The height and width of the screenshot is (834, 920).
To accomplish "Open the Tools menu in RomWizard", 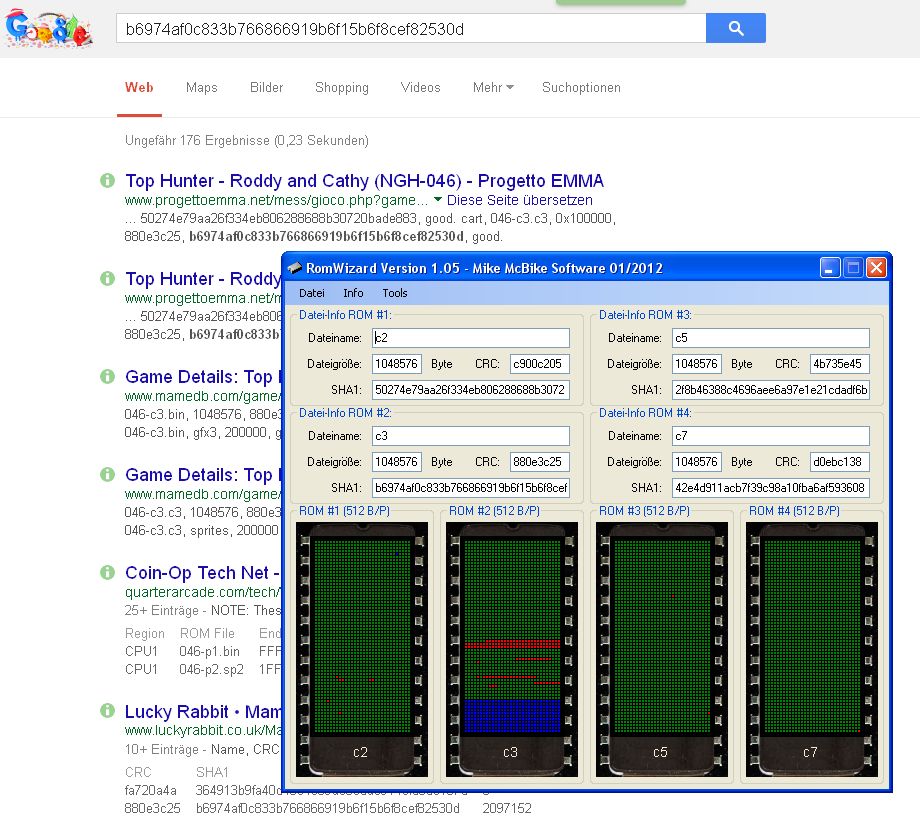I will pyautogui.click(x=395, y=293).
